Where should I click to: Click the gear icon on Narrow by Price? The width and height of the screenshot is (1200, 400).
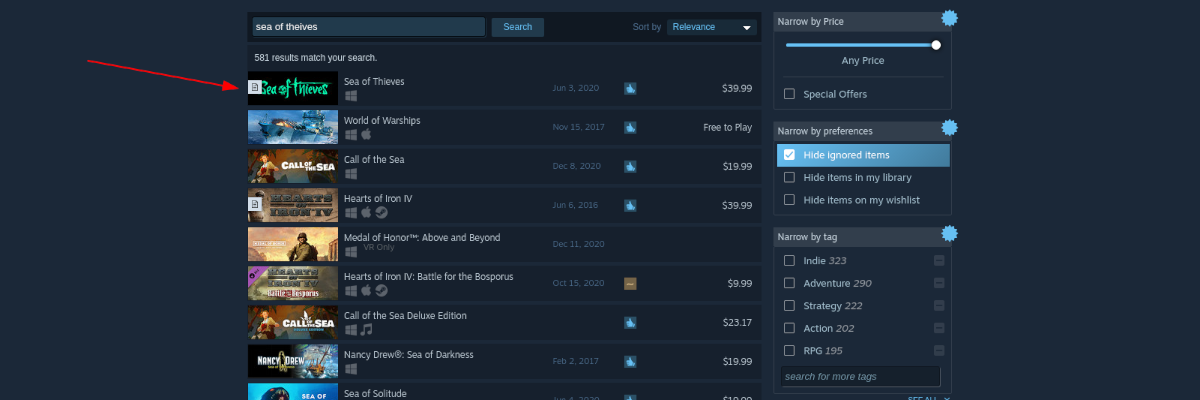(x=949, y=19)
